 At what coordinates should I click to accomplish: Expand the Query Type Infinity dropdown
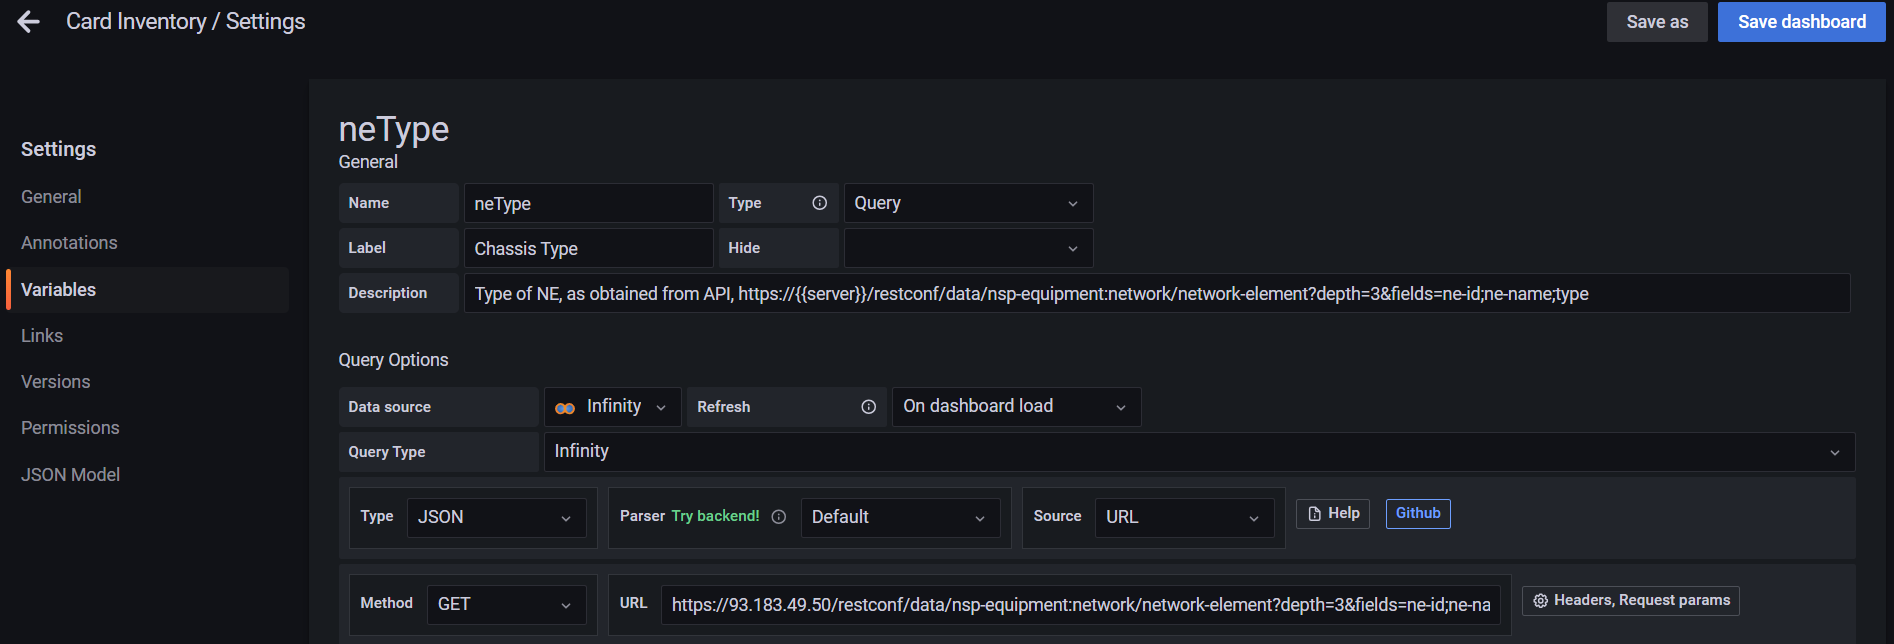[1199, 452]
